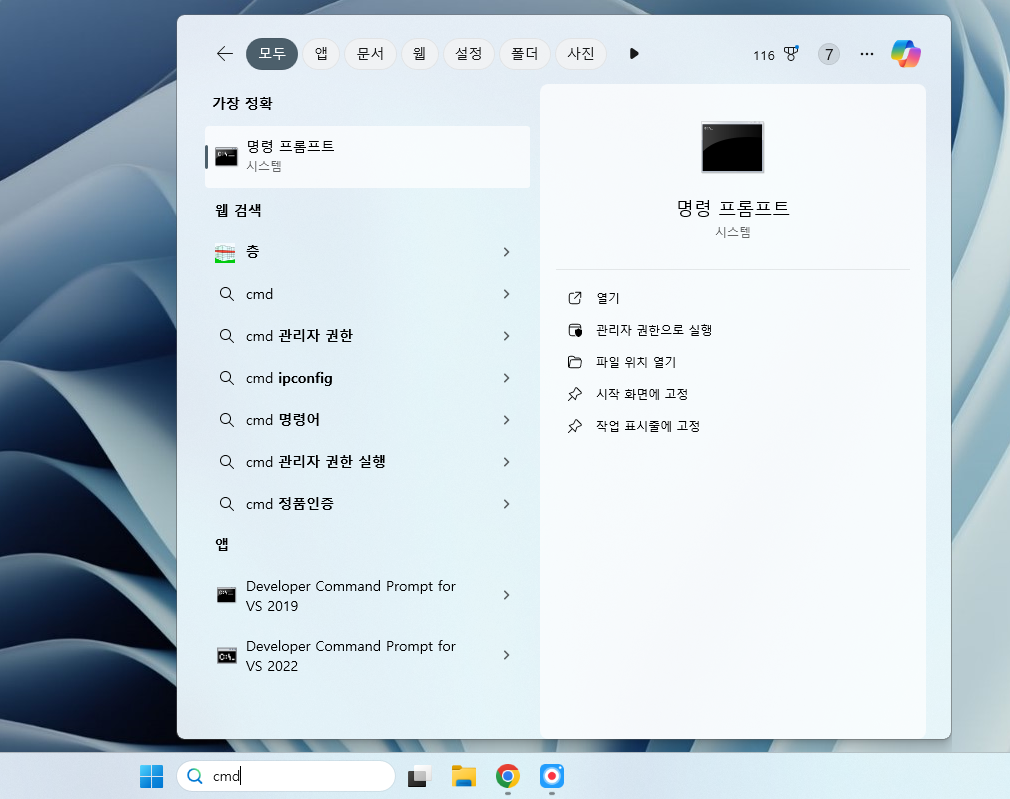Go back with the left arrow

224,53
